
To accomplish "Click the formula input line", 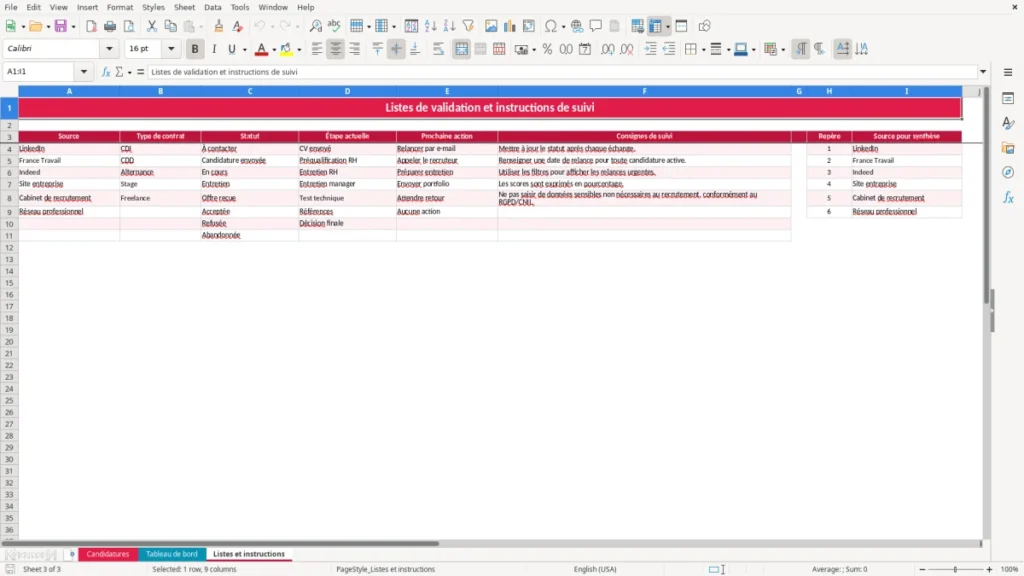I will (562, 72).
